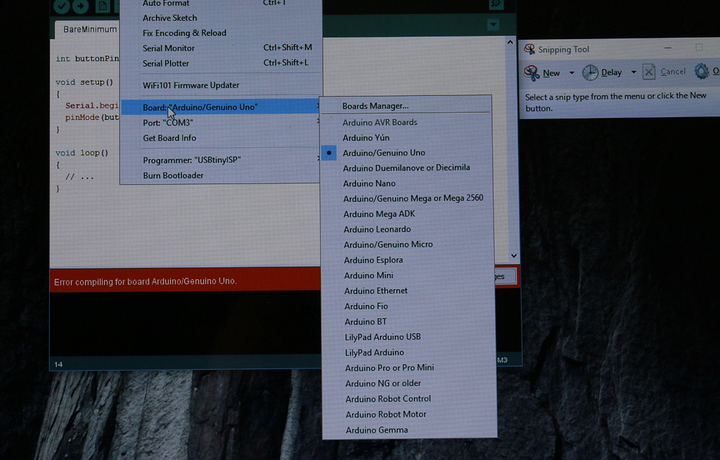Select LilyPad Arduino USB board
Screen dimensions: 720x460
(382, 337)
